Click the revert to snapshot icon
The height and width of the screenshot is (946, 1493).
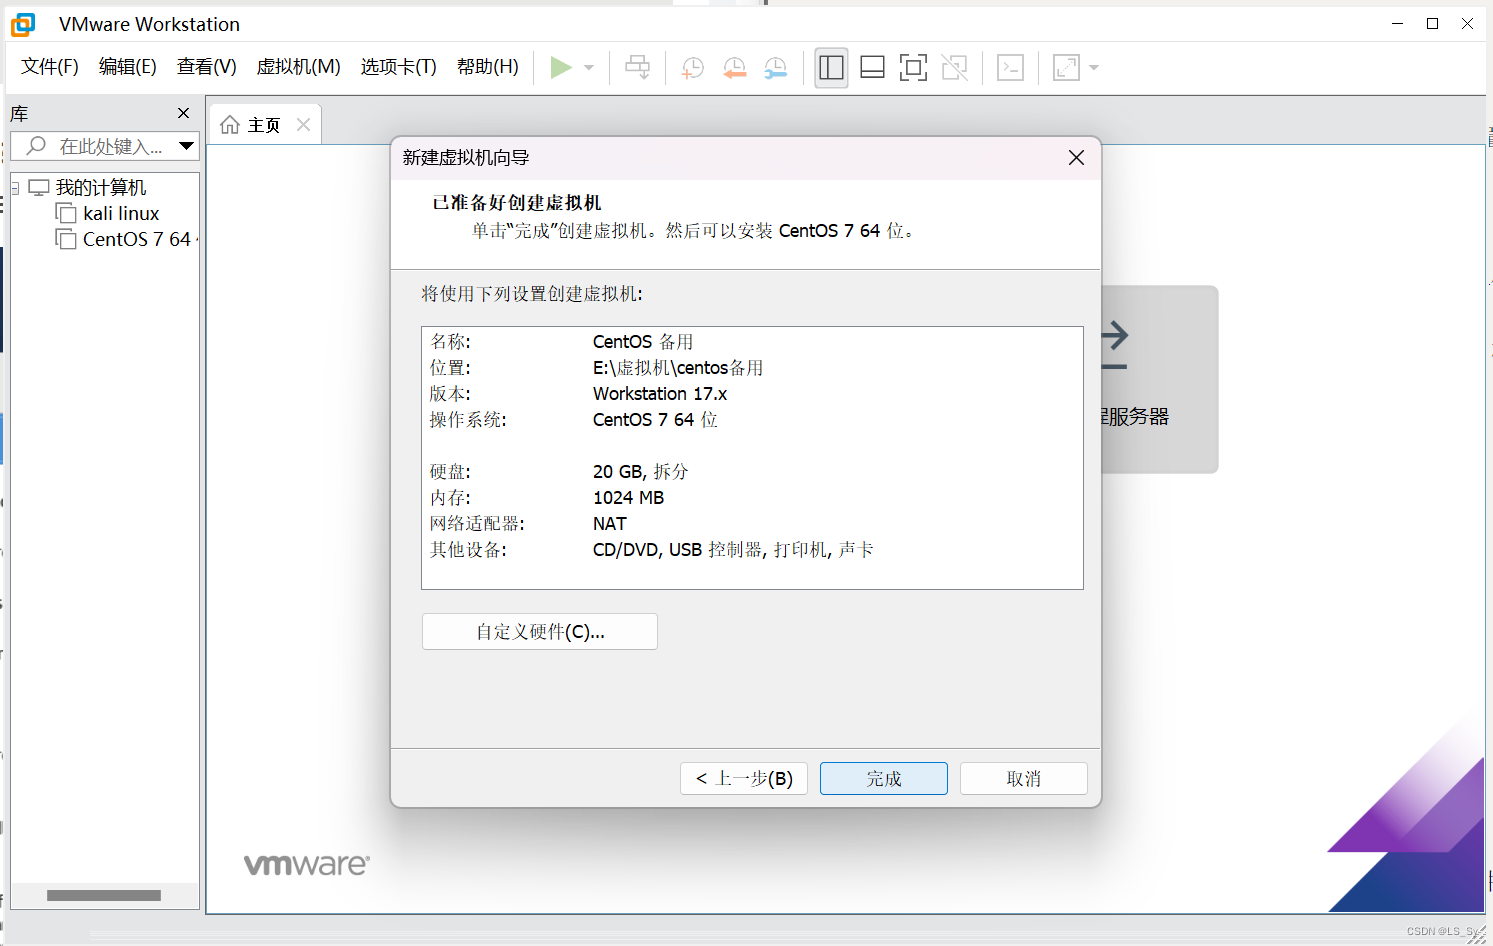734,67
